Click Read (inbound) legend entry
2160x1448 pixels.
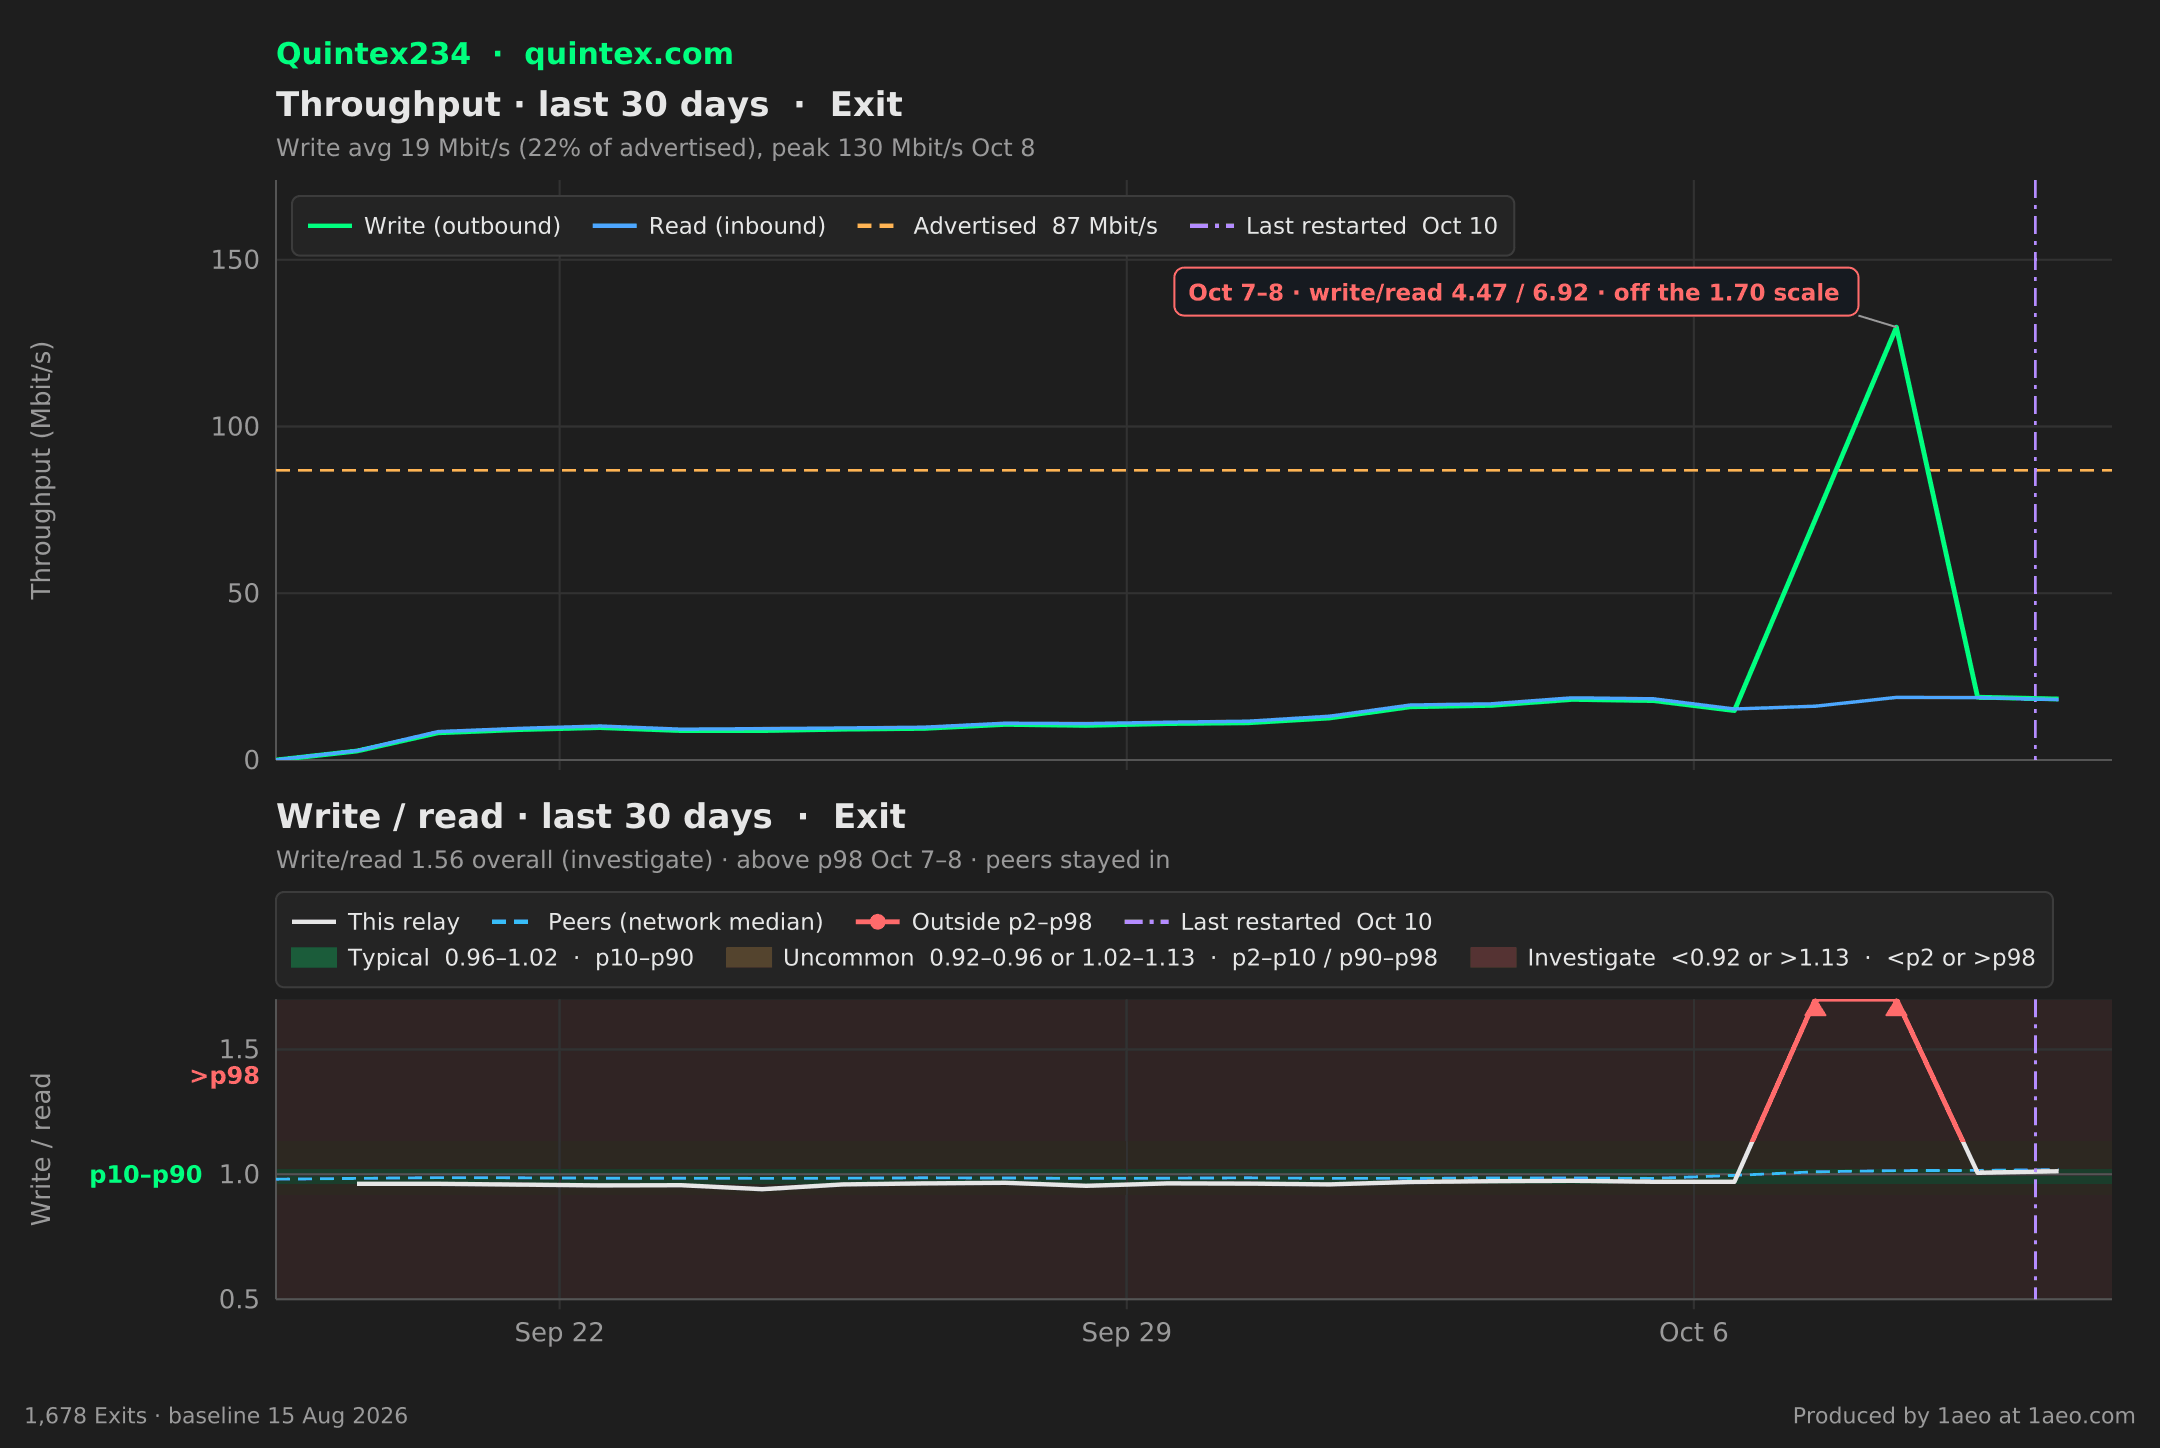coord(709,226)
